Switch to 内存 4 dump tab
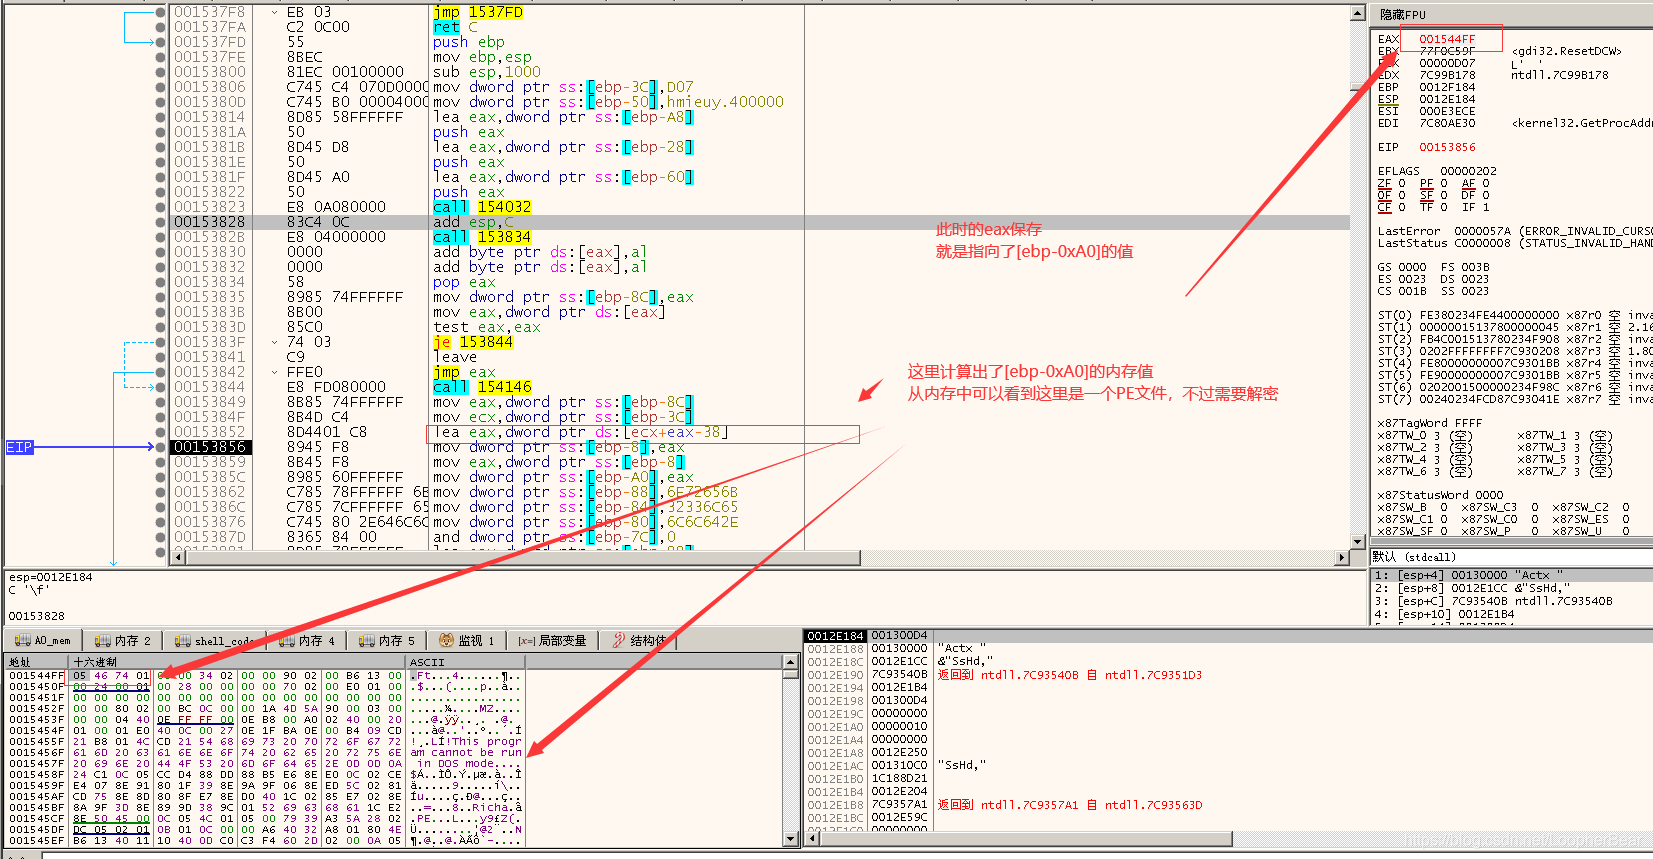The image size is (1653, 859). [x=307, y=640]
